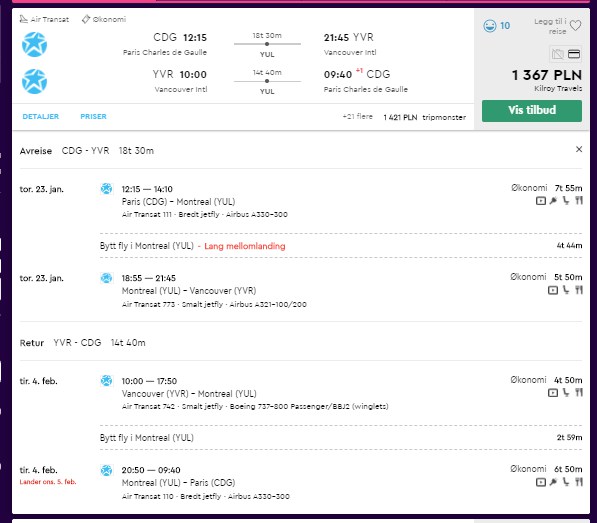Click airline logo beside 18:55 — 21:45 segment
597x523 pixels.
coord(106,278)
